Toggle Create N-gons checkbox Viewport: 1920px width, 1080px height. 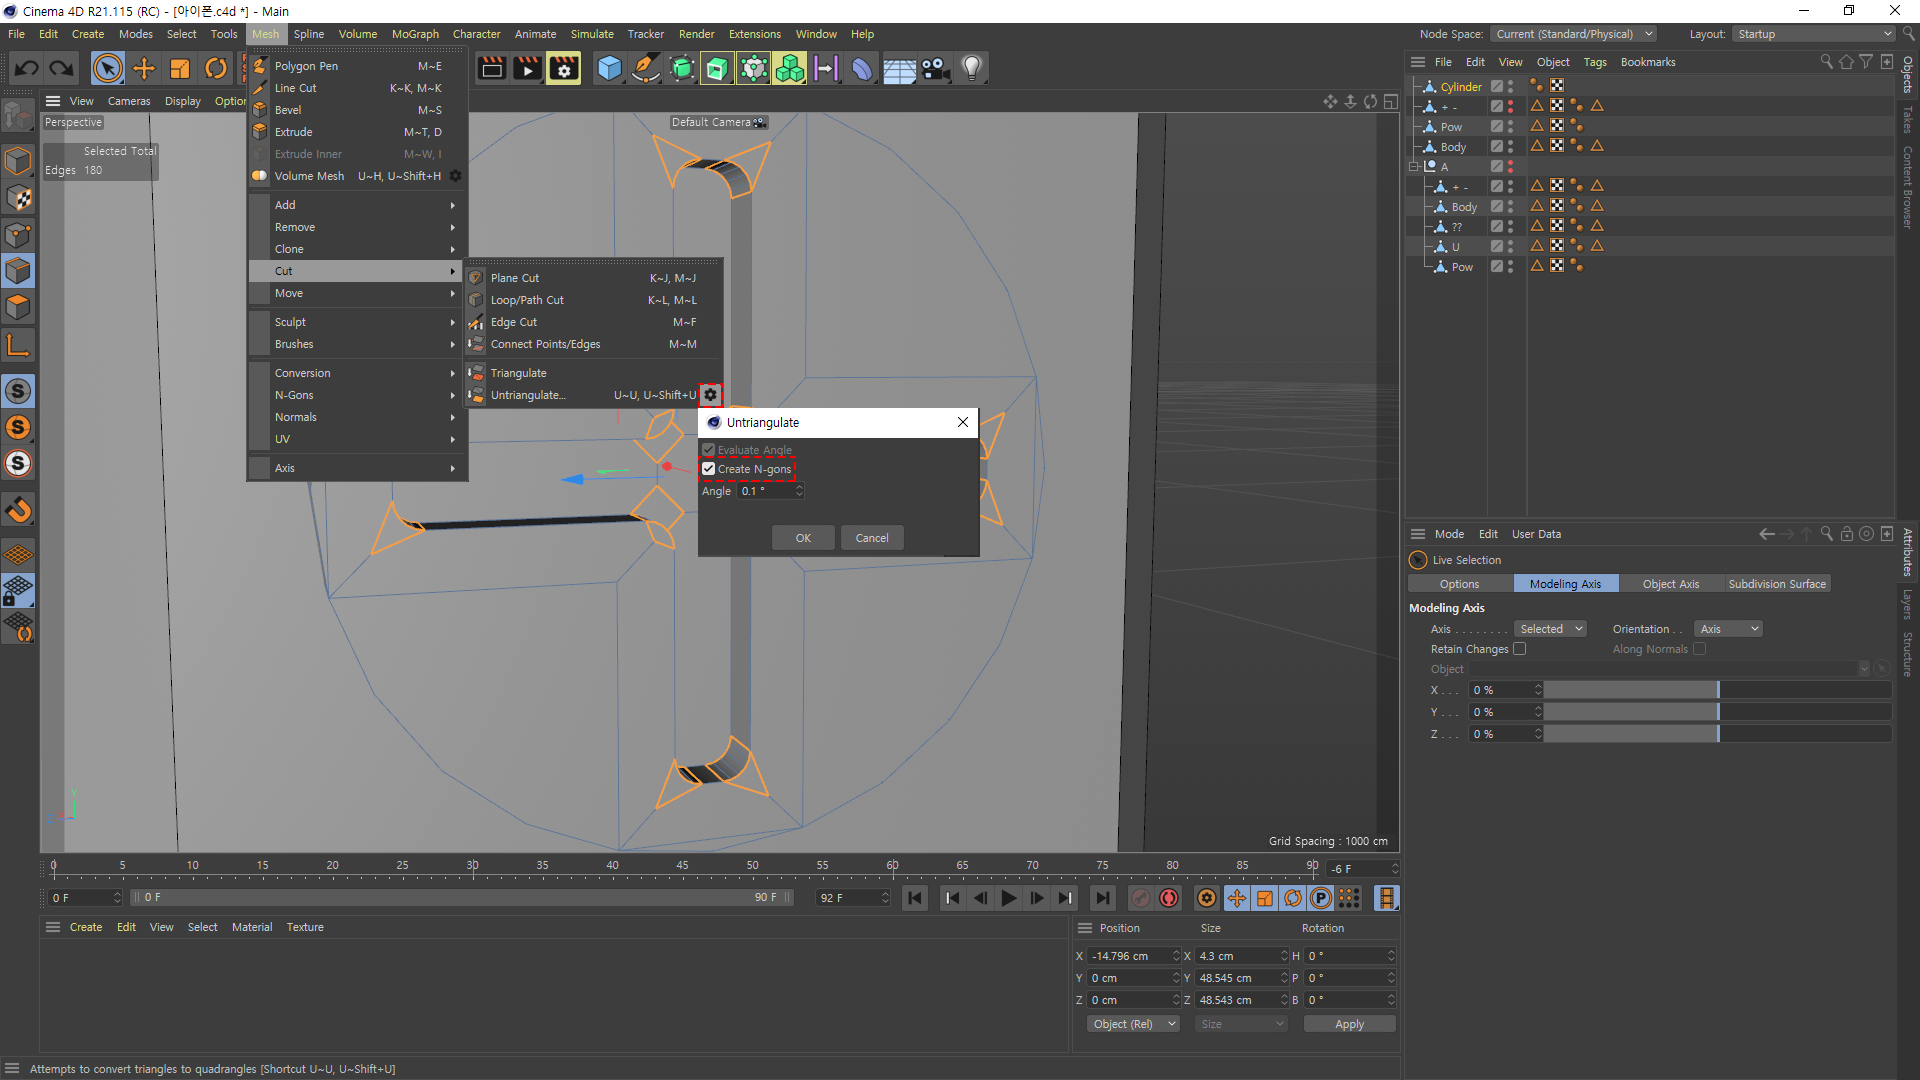pyautogui.click(x=709, y=469)
